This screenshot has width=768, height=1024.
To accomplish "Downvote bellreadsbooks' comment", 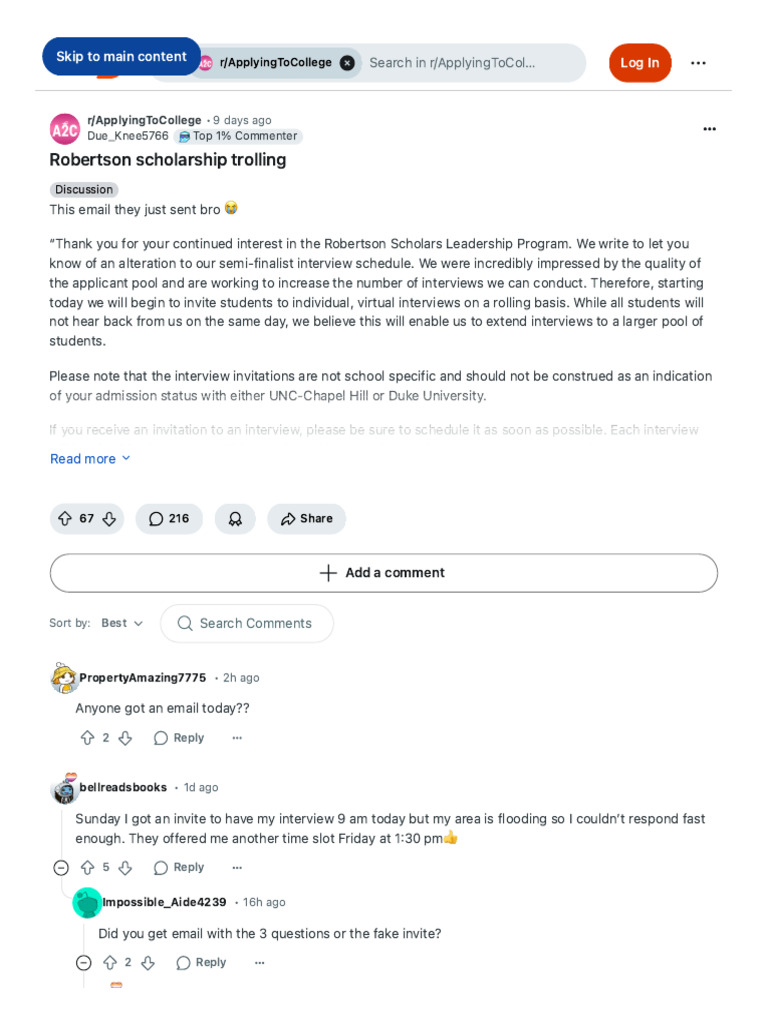I will [x=125, y=868].
